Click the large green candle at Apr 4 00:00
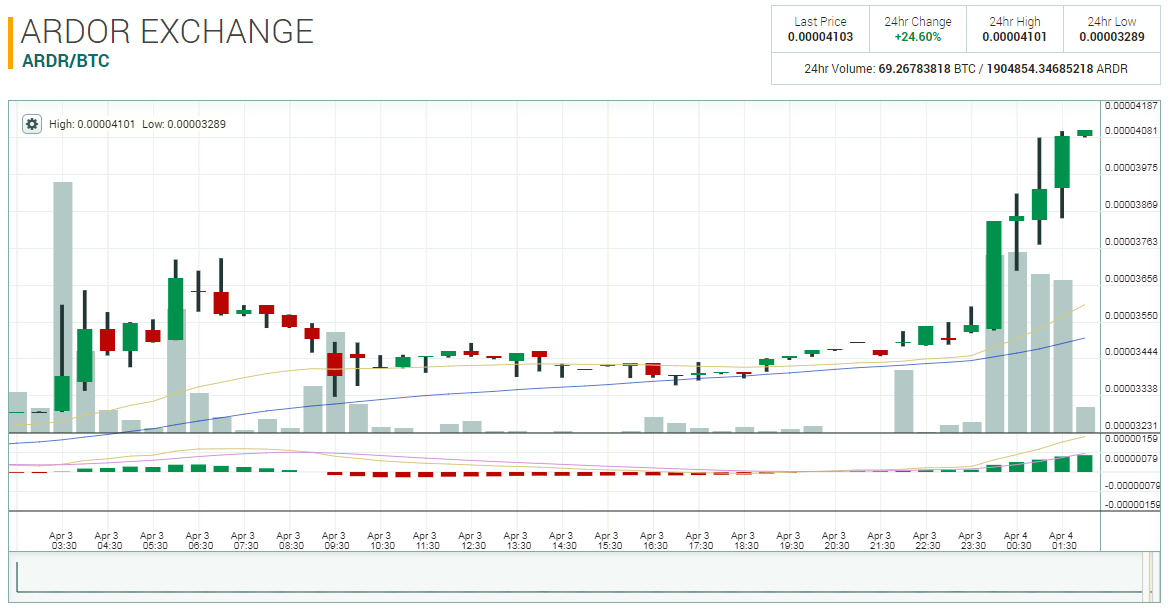Screen dimensions: 1171x612 994,275
